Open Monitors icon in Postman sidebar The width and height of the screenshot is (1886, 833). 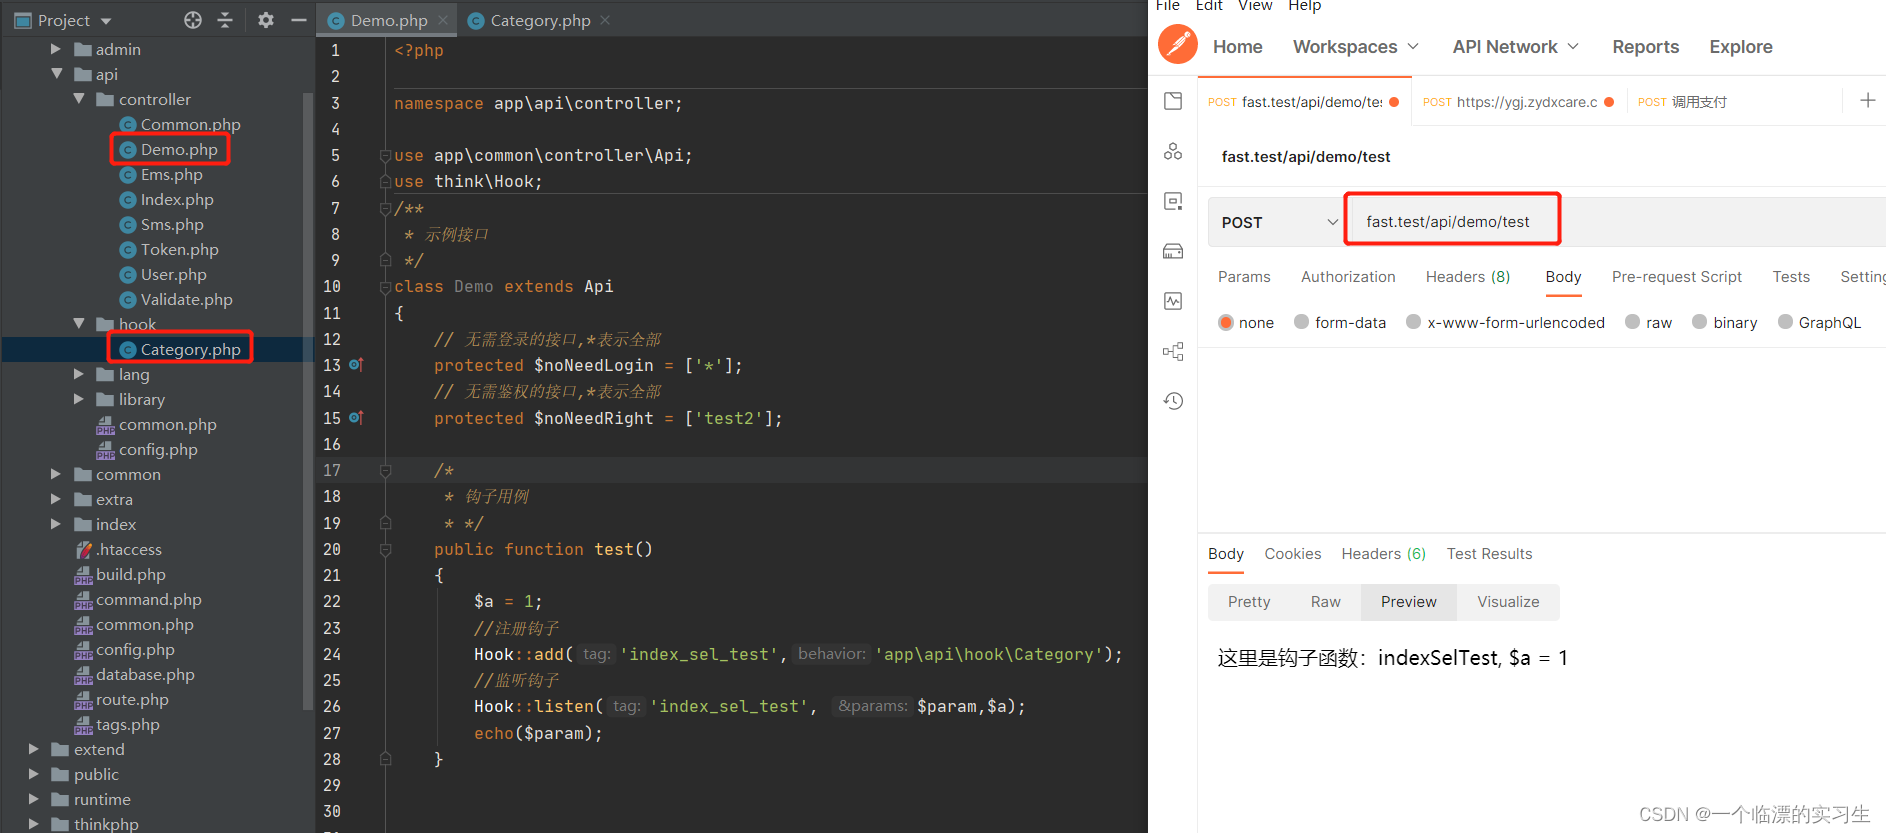[x=1173, y=301]
